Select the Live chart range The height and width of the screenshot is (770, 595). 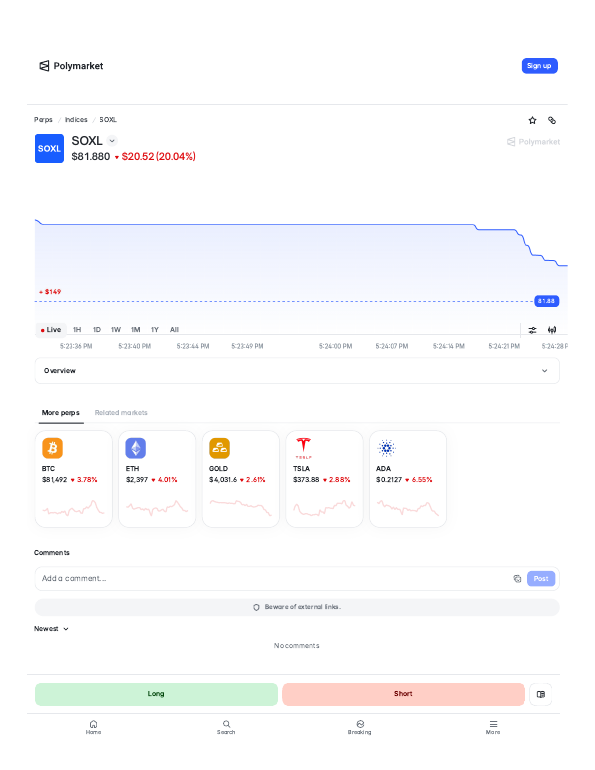51,330
